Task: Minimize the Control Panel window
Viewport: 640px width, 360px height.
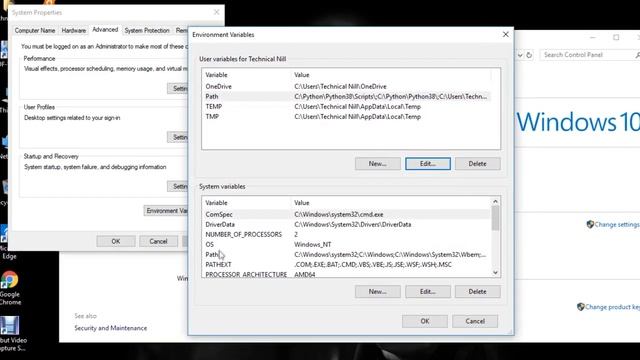Action: coord(593,37)
